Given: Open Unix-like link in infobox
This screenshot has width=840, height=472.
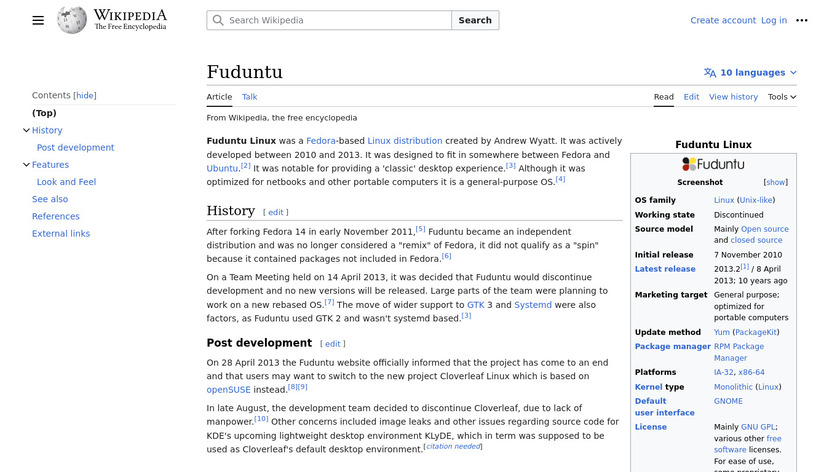Looking at the screenshot, I should [x=756, y=200].
